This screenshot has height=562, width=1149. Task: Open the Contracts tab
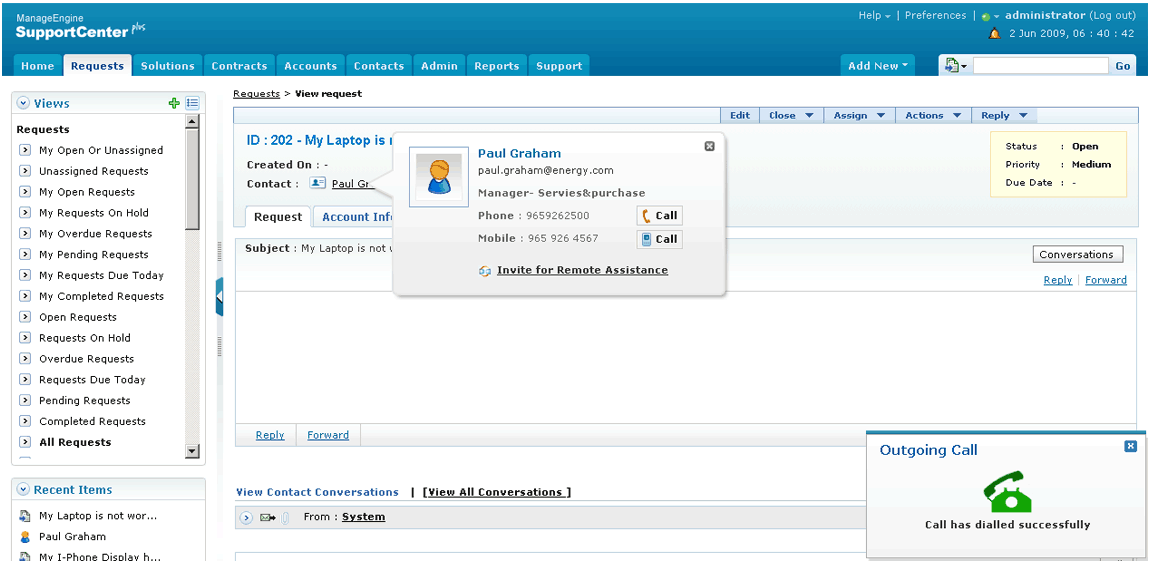pos(239,66)
